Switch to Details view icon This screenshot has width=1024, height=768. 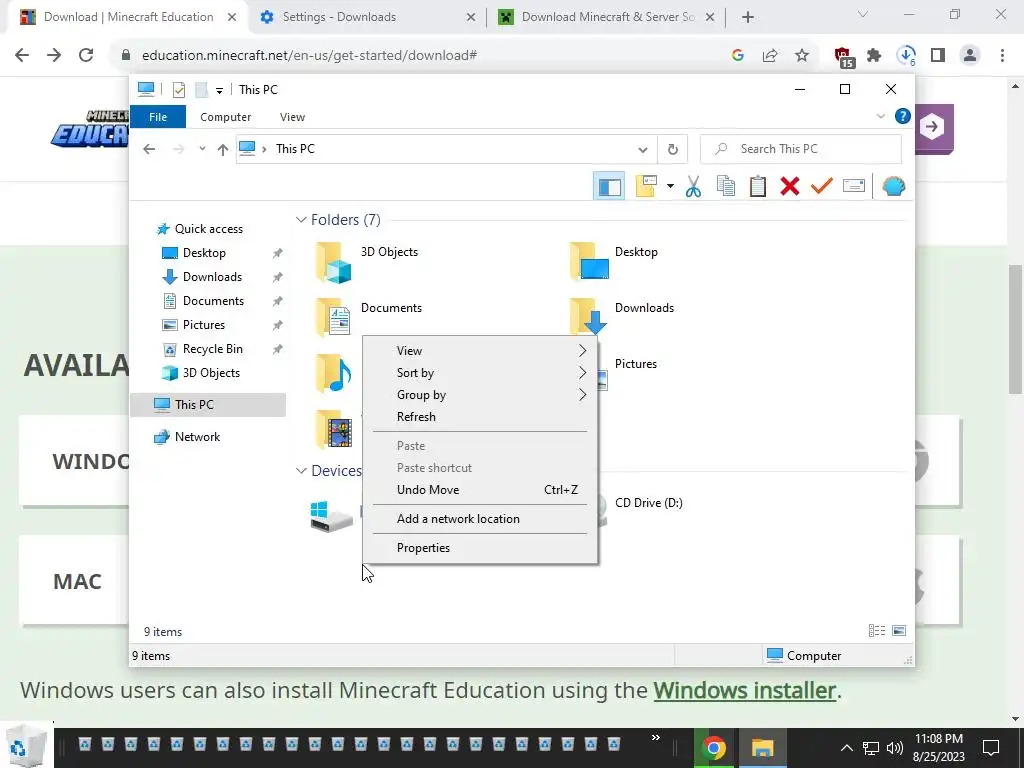[877, 630]
